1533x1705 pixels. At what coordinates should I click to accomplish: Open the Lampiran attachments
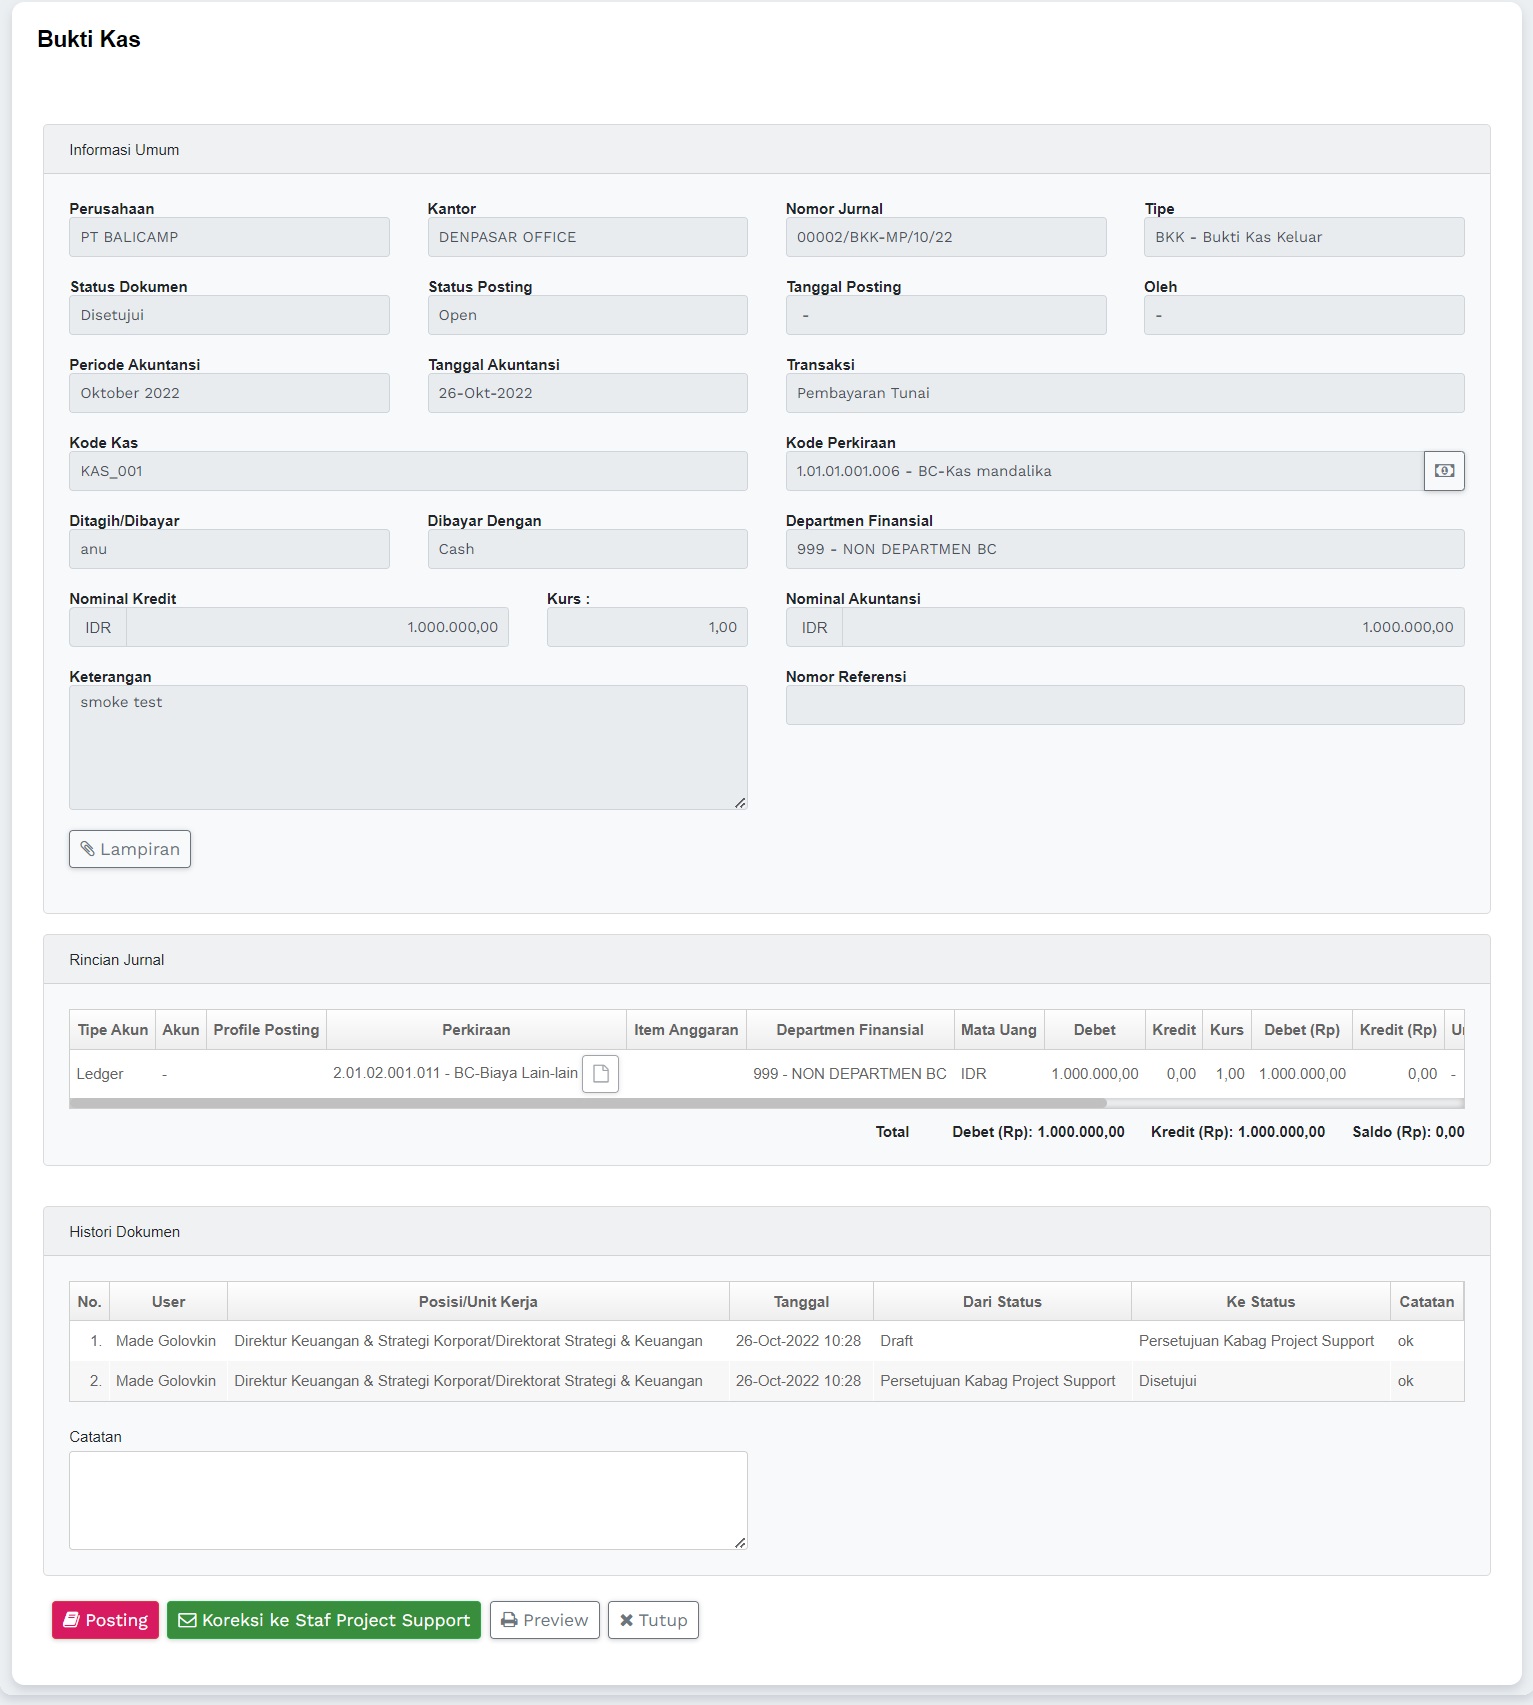coord(130,849)
